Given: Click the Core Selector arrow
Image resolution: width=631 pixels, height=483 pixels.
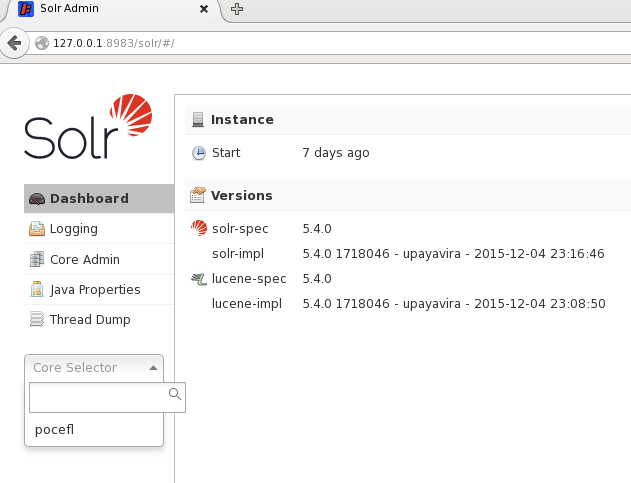Looking at the screenshot, I should click(x=153, y=368).
